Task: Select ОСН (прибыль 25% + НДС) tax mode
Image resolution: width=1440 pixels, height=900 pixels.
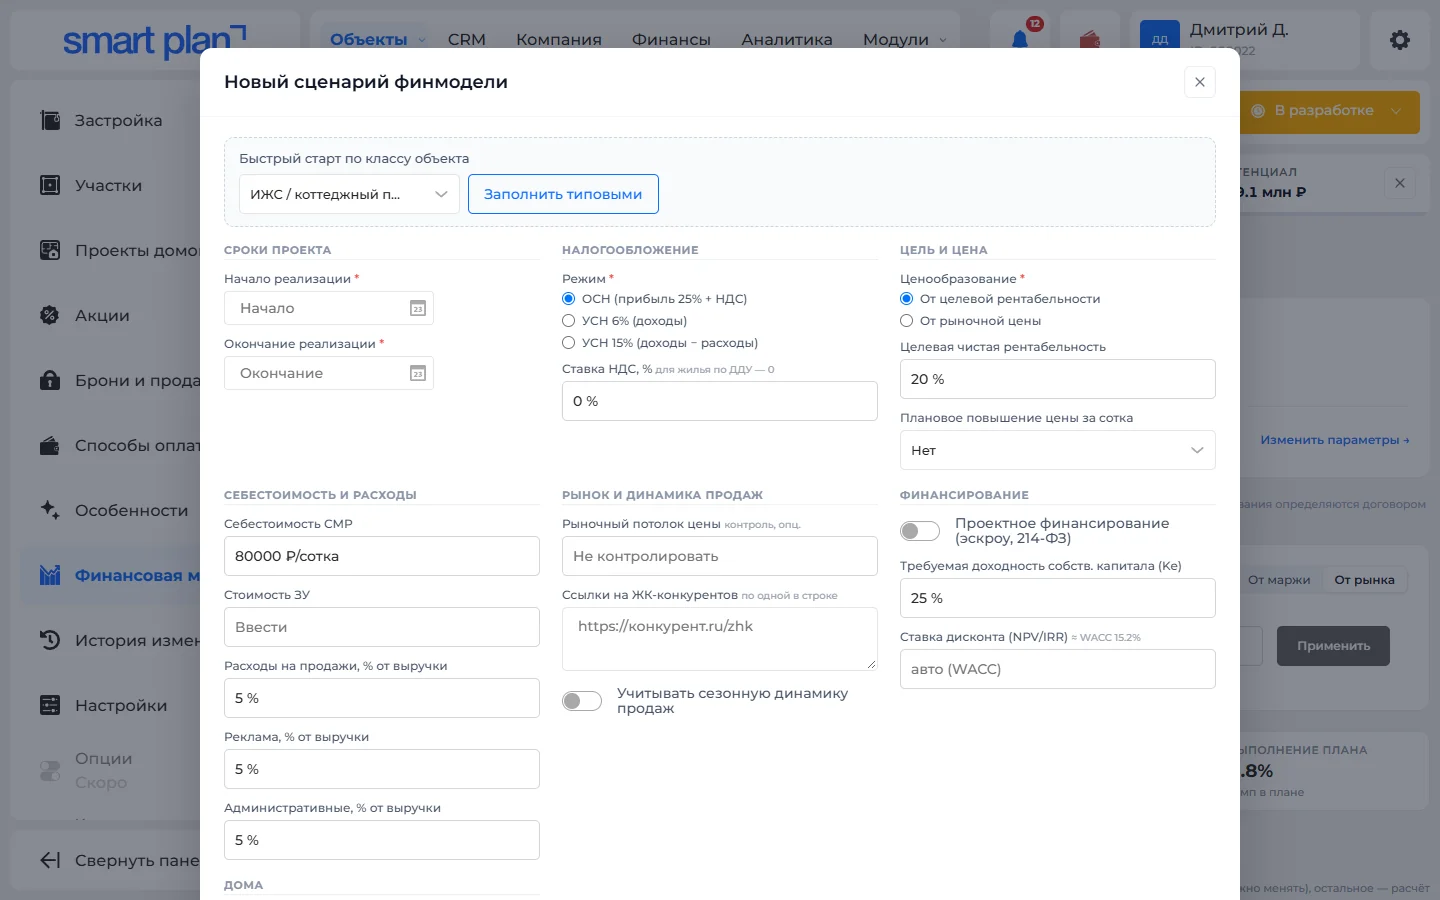Action: [x=568, y=299]
